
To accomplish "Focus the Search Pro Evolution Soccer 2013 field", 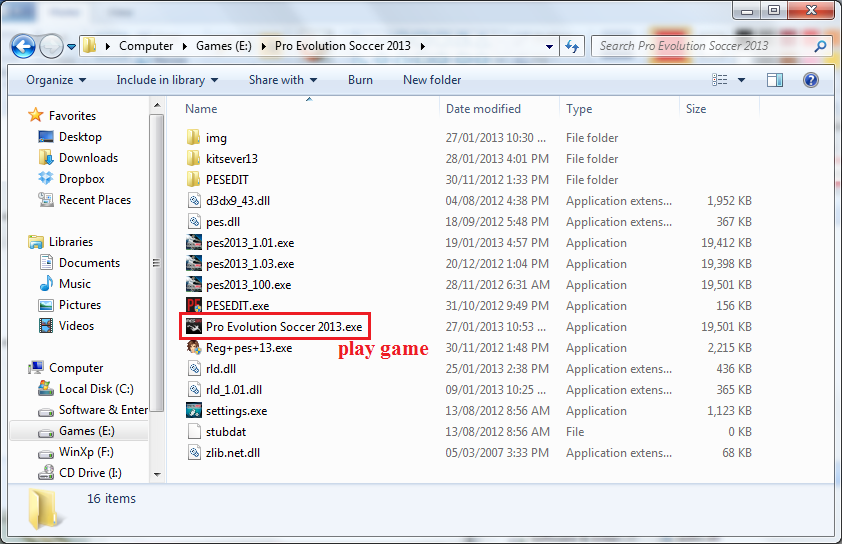I will coord(712,46).
